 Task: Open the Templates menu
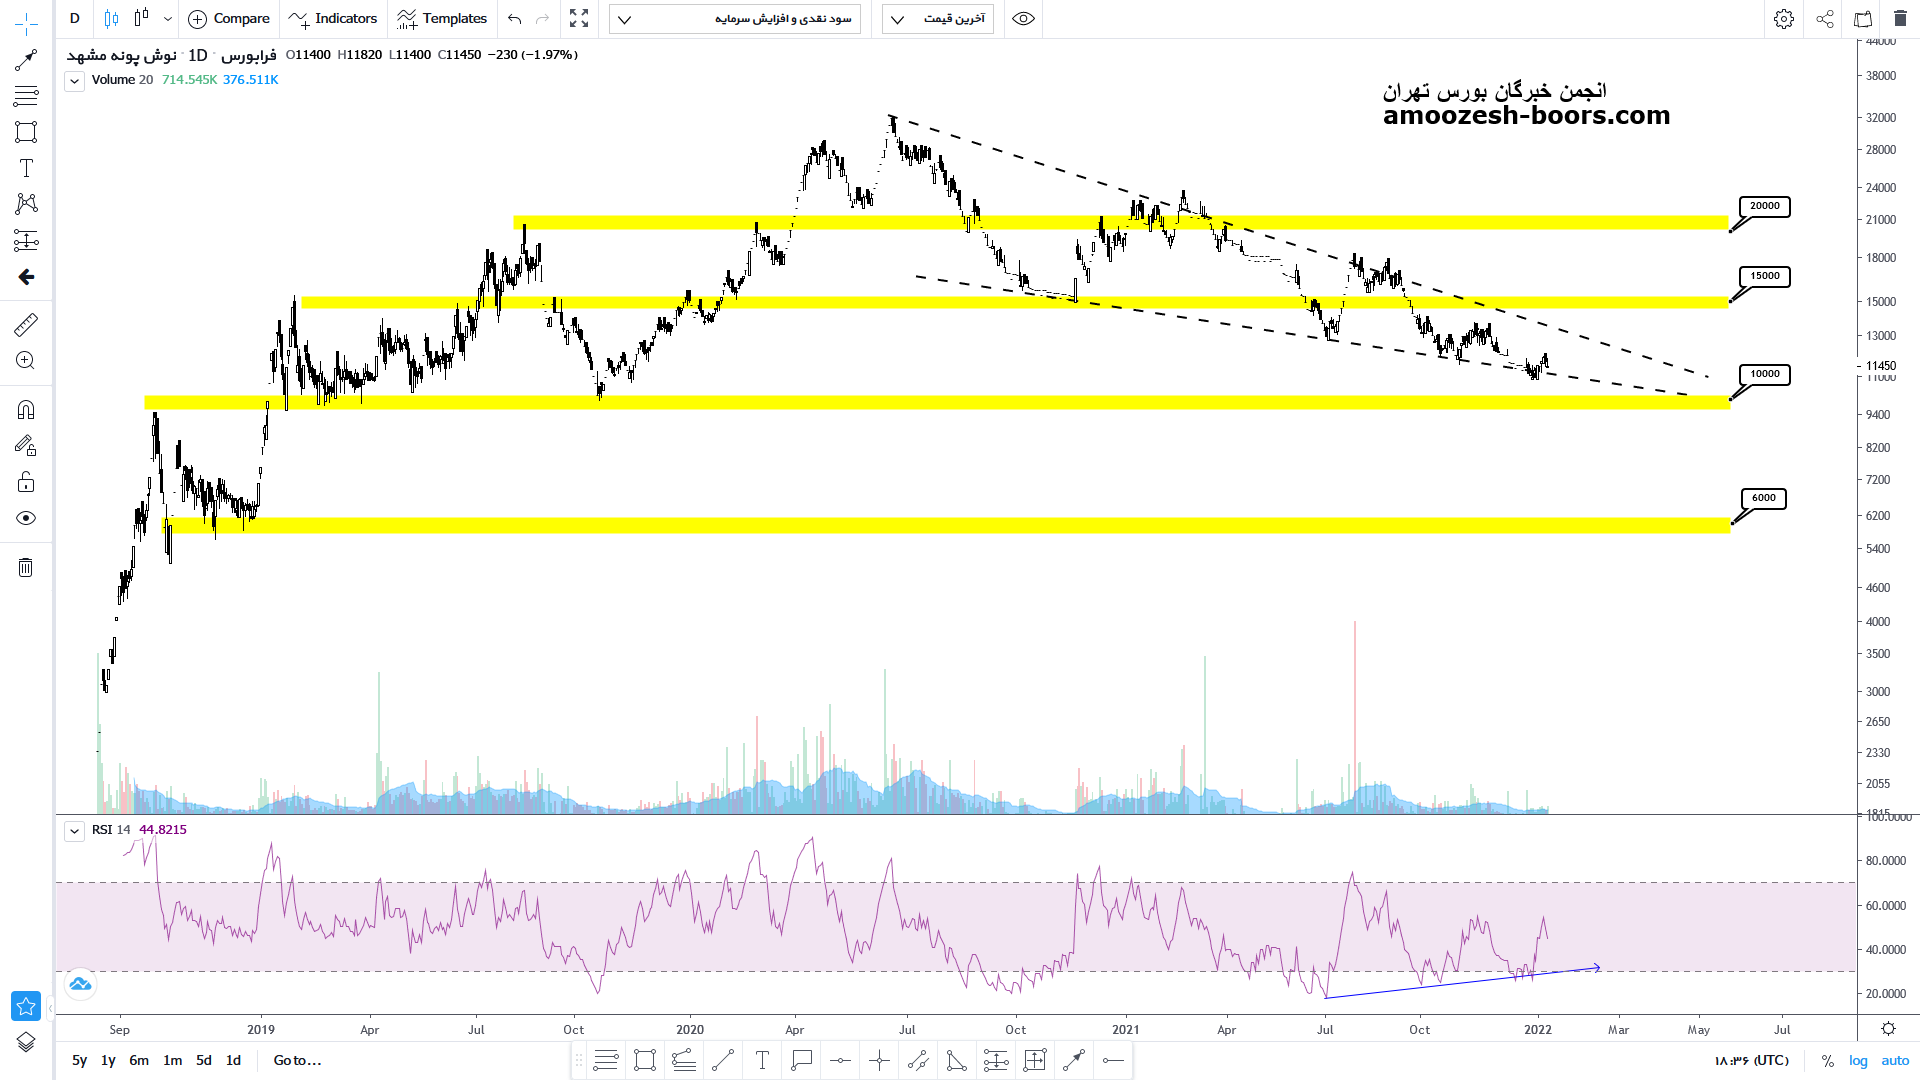tap(441, 19)
